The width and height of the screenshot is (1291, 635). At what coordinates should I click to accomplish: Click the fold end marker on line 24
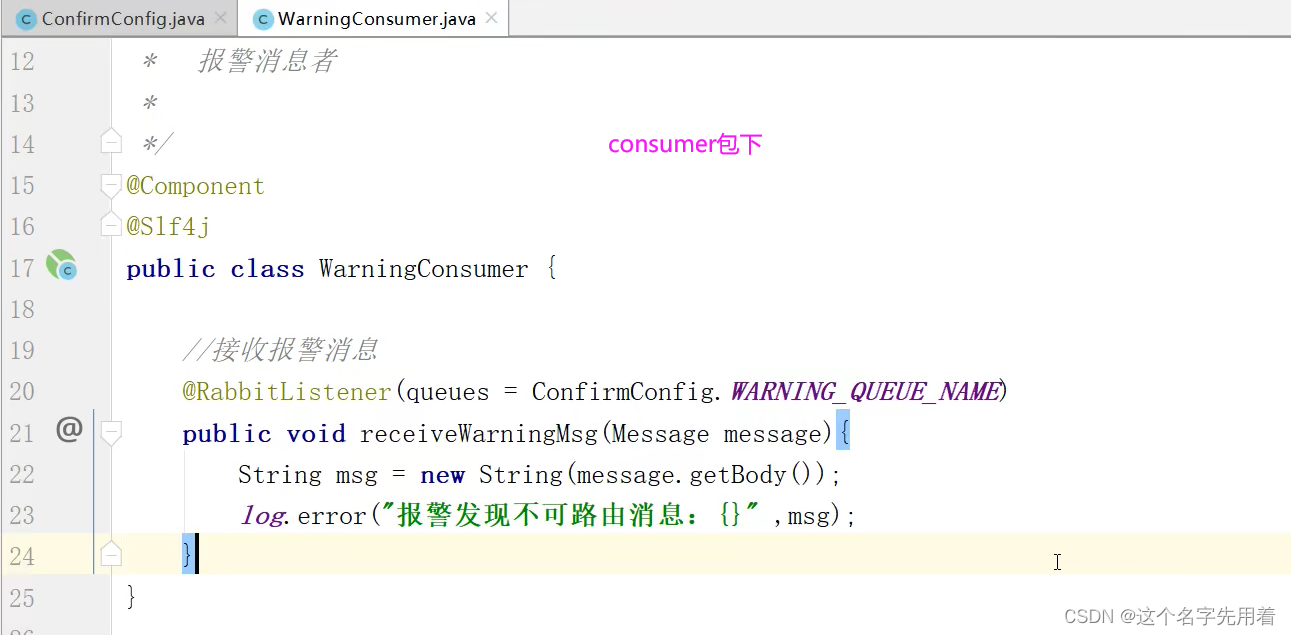[x=111, y=554]
